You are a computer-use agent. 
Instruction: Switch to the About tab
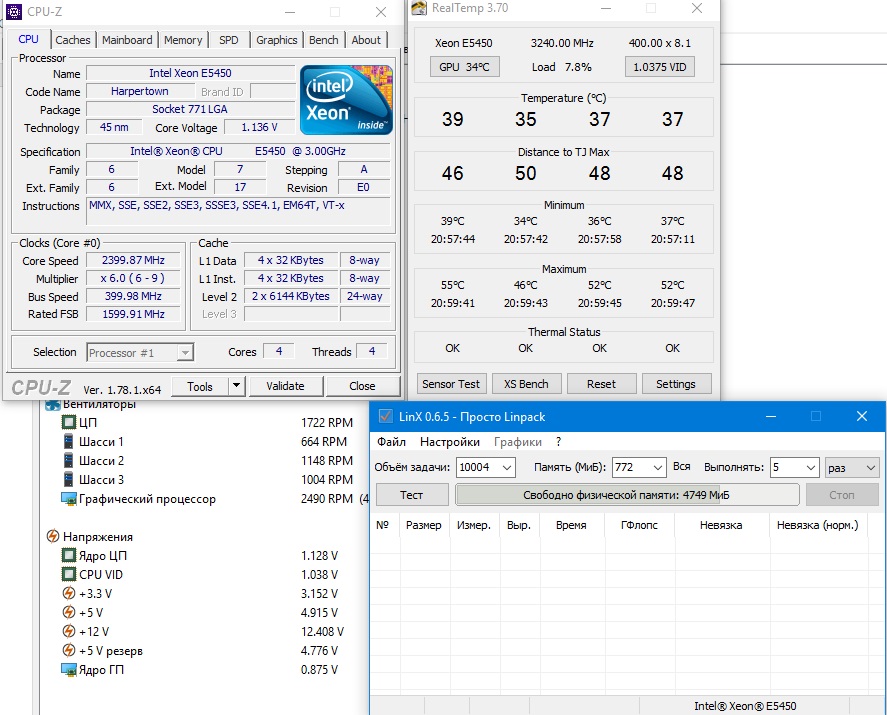pyautogui.click(x=366, y=40)
